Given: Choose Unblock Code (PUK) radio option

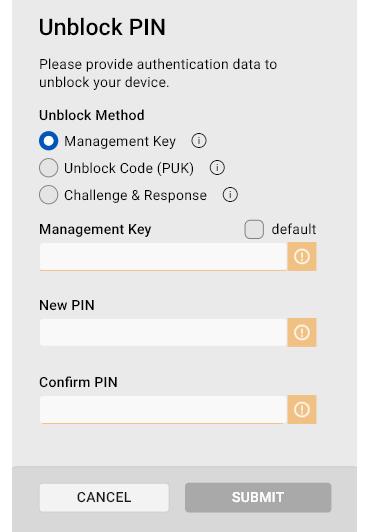Looking at the screenshot, I should (49, 168).
